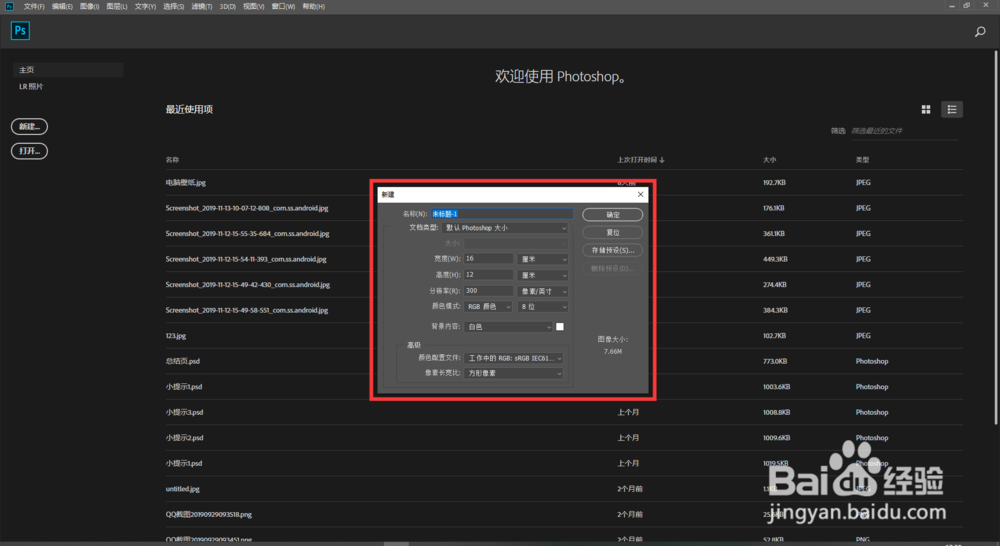This screenshot has width=1000, height=546.
Task: Click the 分辨率(R) input field
Action: coord(488,290)
